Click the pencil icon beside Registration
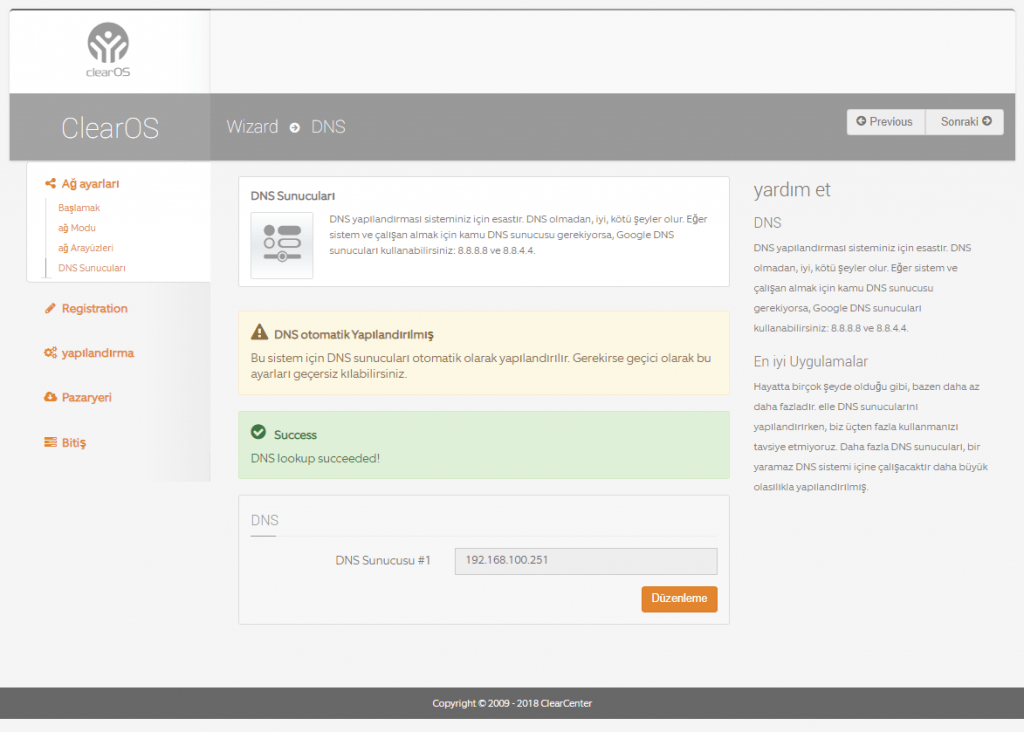The image size is (1024, 732). pos(50,309)
